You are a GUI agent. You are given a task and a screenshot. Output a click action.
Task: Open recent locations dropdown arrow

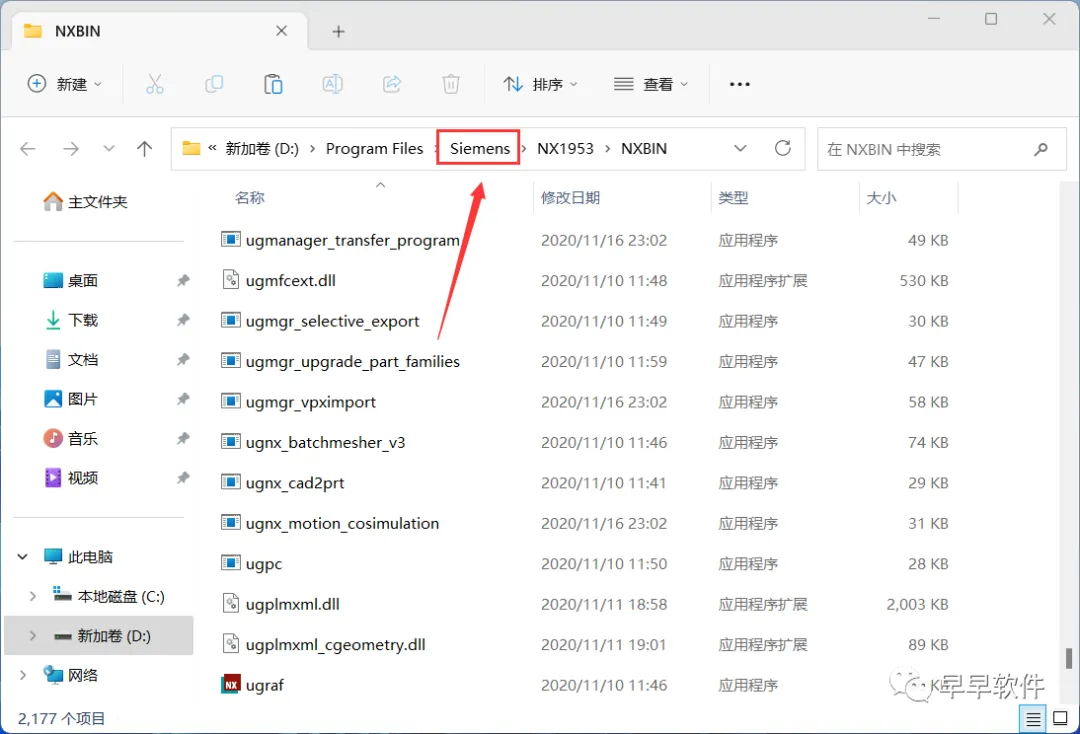click(108, 149)
